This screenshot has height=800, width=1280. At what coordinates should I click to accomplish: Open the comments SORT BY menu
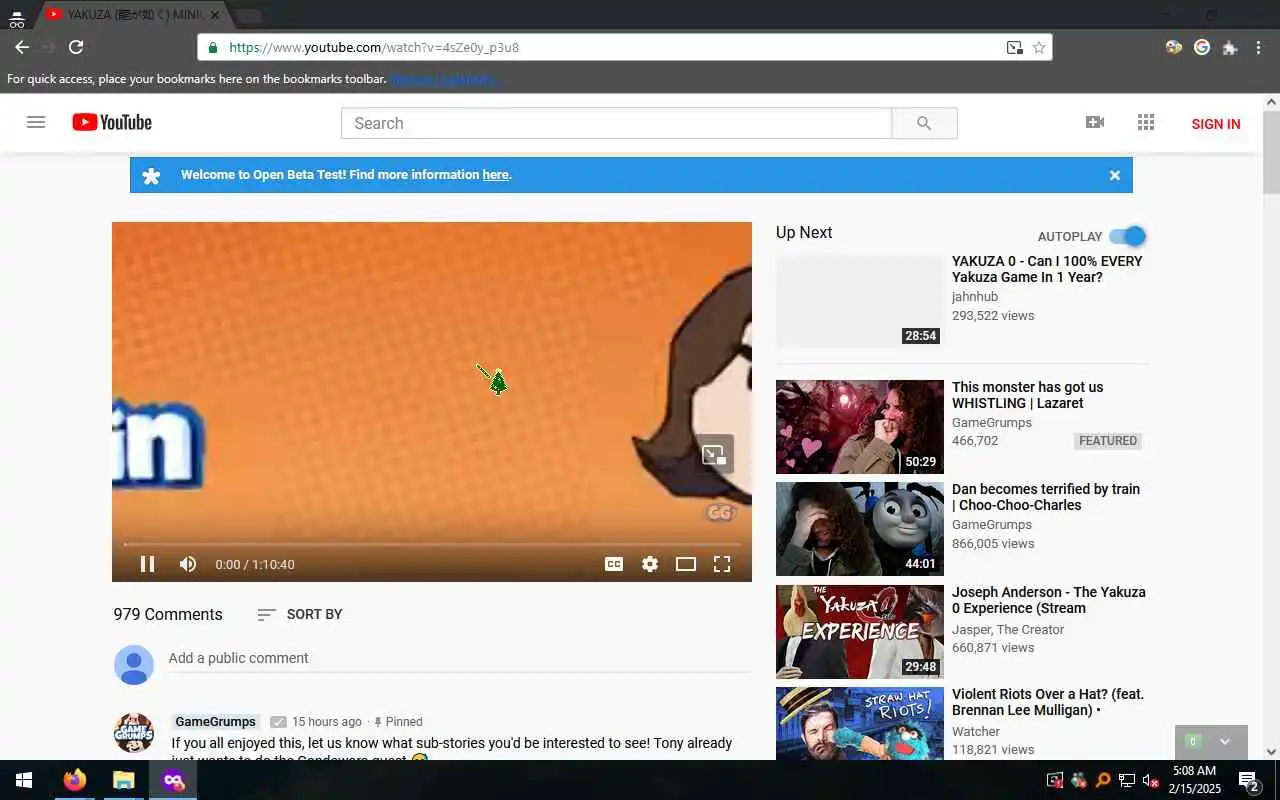299,614
